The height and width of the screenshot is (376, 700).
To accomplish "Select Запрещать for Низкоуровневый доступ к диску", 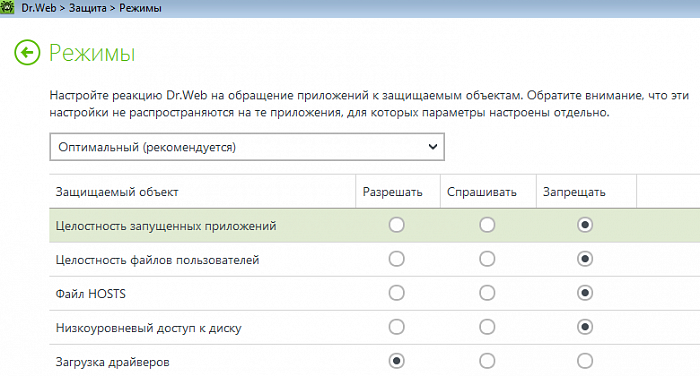I will click(585, 327).
